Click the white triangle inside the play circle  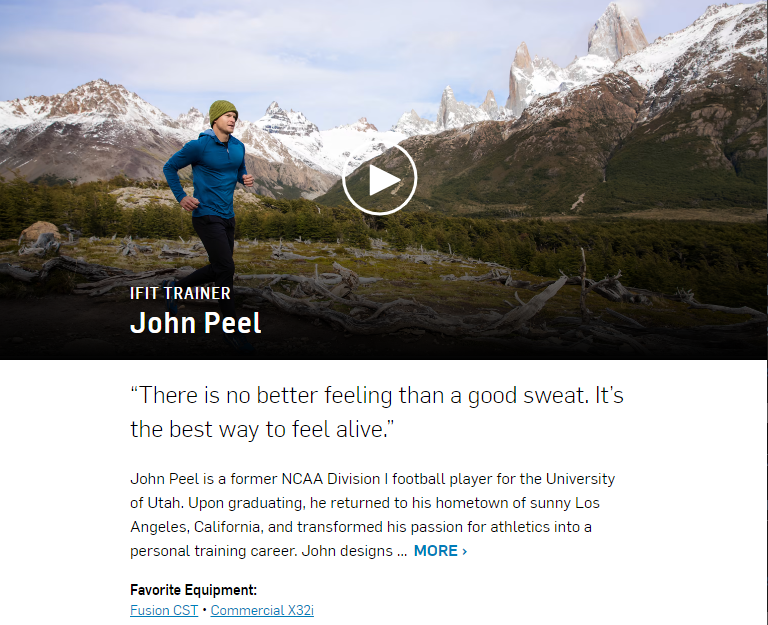pos(384,180)
